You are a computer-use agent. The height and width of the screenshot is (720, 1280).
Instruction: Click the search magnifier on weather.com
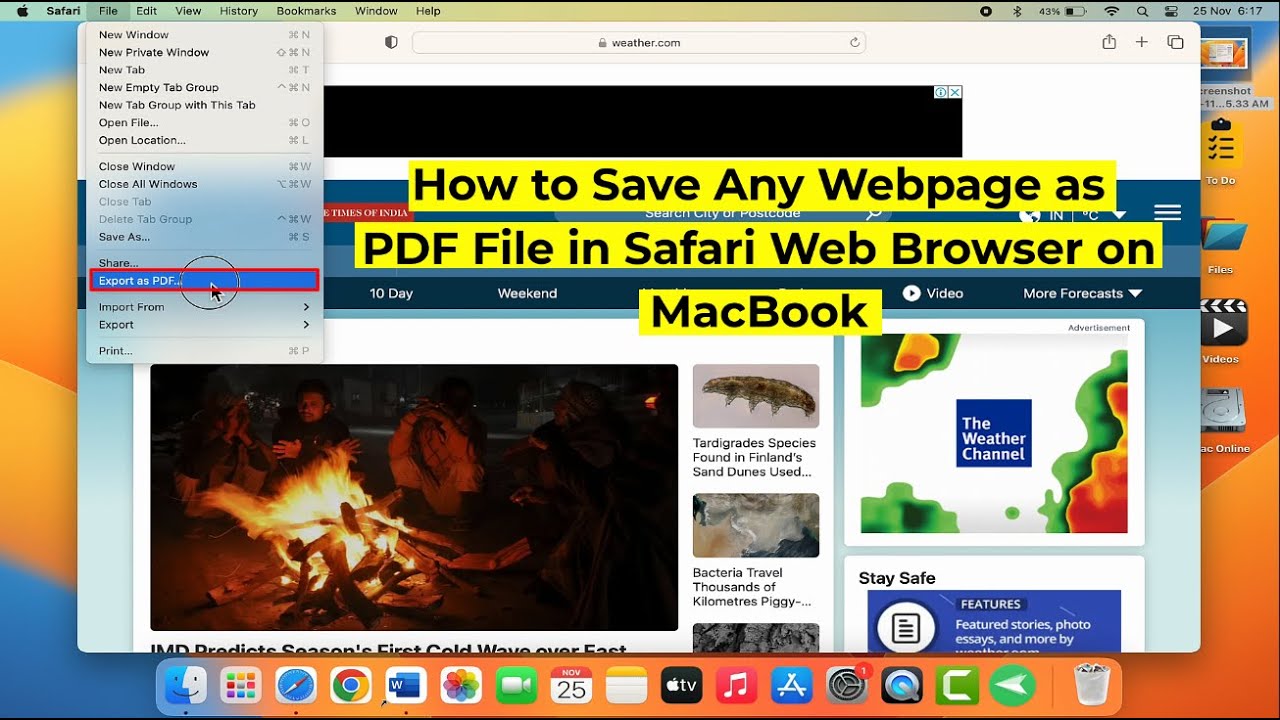874,213
